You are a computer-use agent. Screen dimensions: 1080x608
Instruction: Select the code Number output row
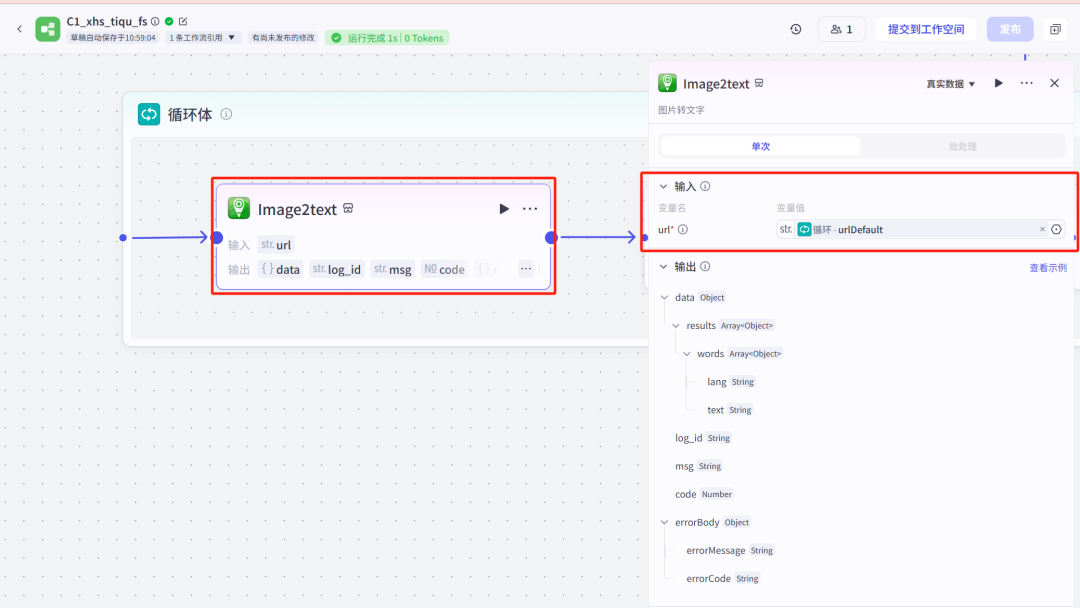[x=704, y=494]
